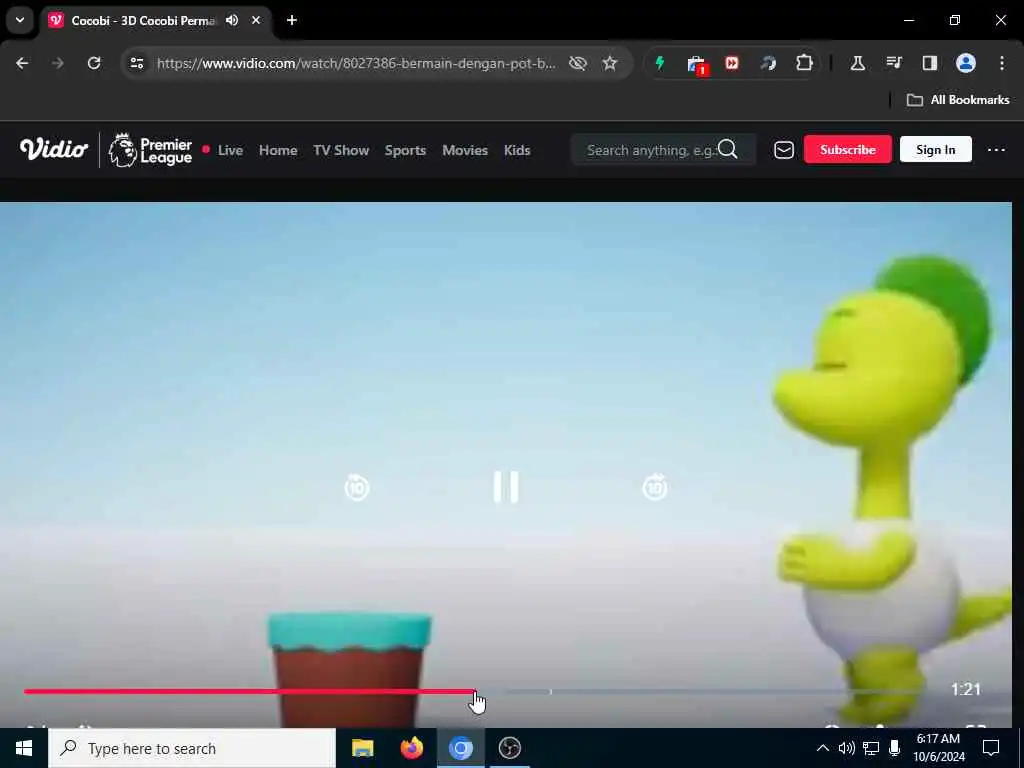This screenshot has height=768, width=1024.
Task: Reload the current page
Action: [x=94, y=63]
